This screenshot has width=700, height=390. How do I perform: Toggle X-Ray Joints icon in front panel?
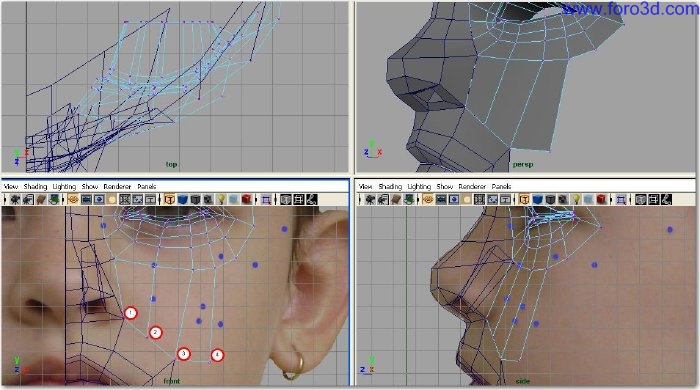click(311, 199)
